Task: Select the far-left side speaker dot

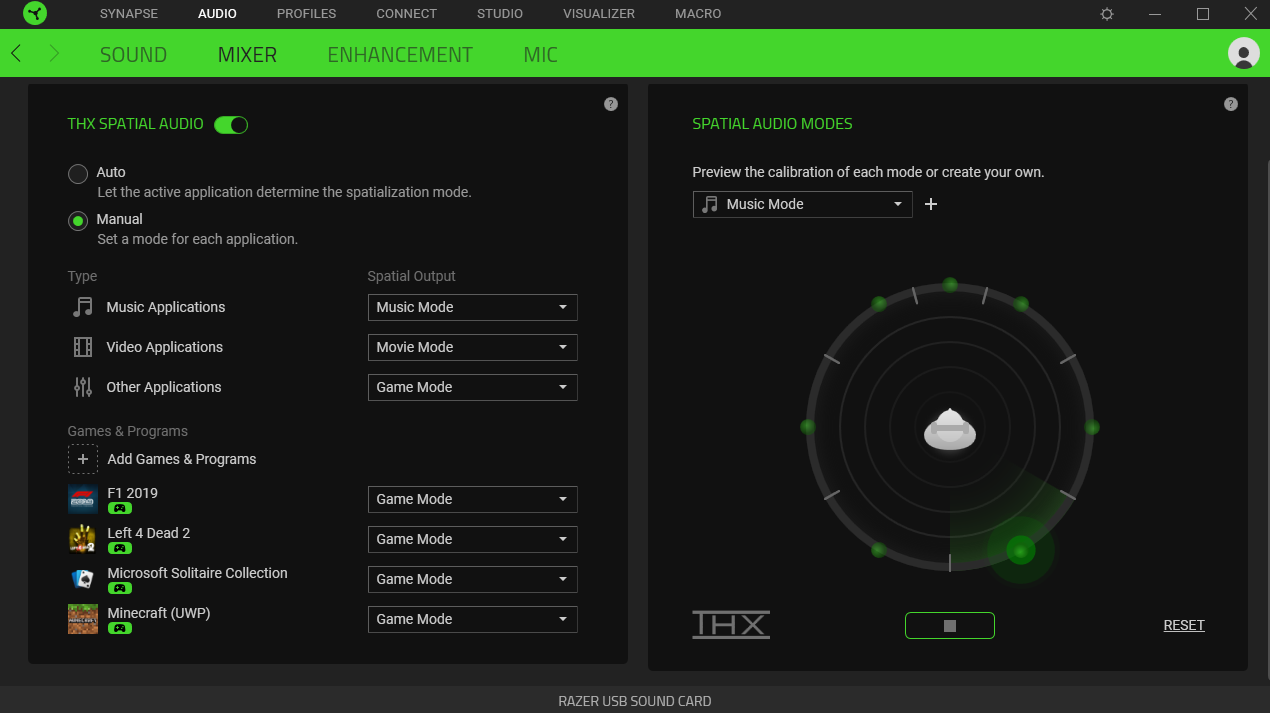Action: pyautogui.click(x=808, y=427)
